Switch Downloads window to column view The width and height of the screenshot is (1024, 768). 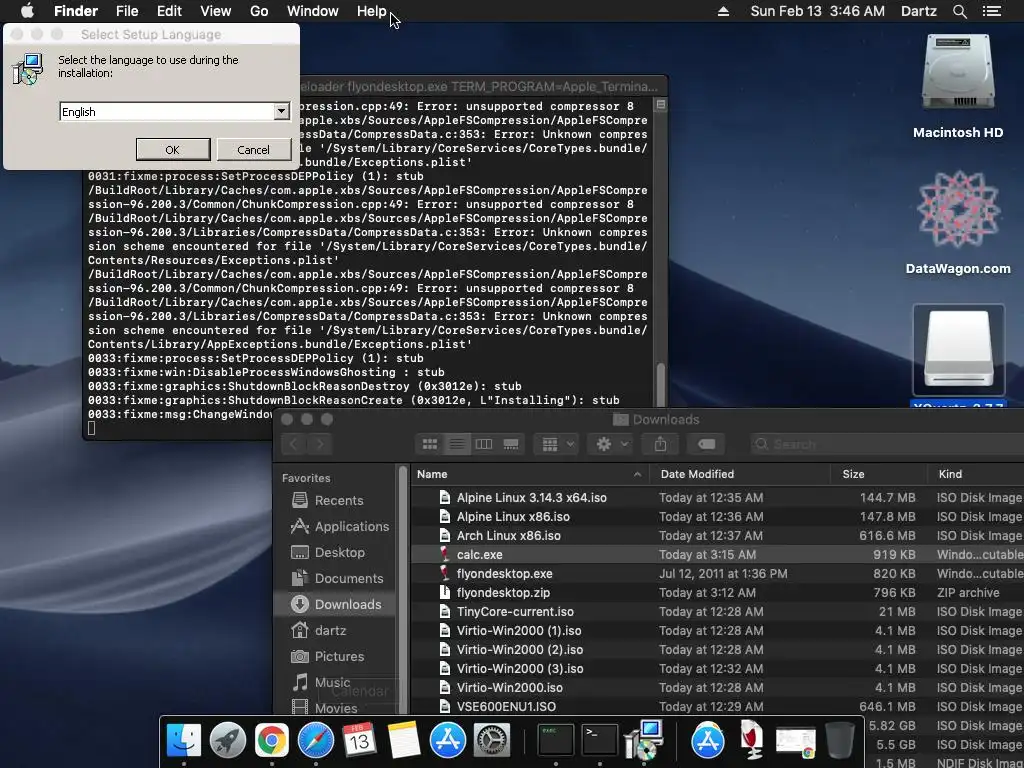point(484,444)
